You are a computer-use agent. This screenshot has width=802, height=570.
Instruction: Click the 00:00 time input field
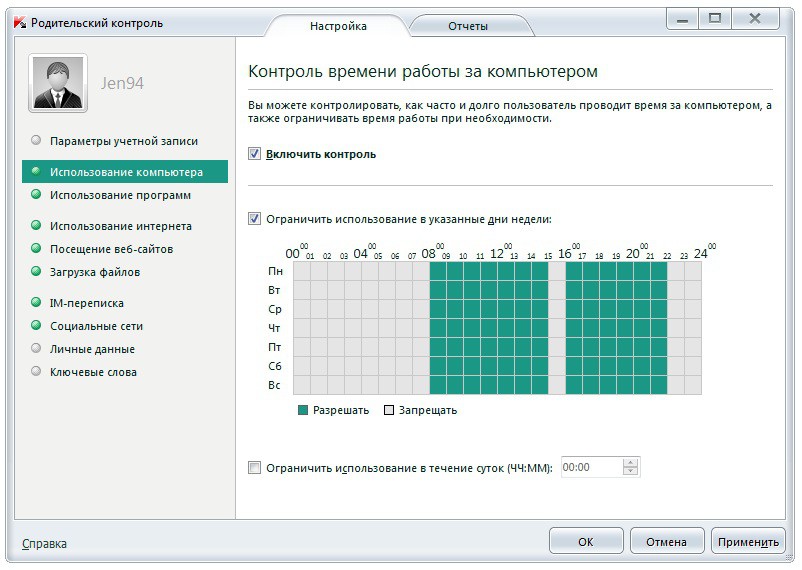point(590,467)
